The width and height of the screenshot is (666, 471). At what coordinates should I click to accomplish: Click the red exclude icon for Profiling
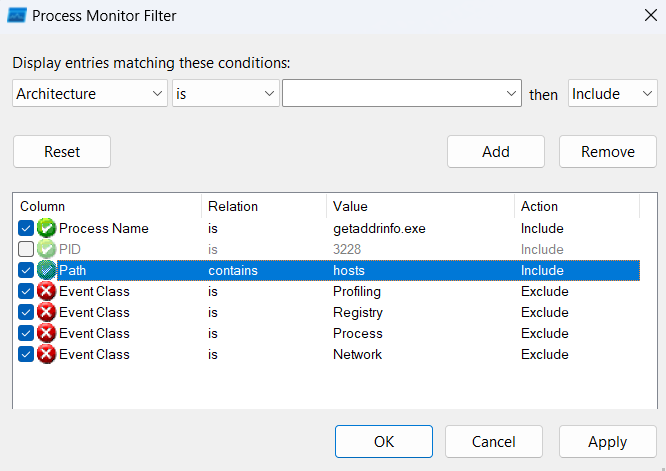coord(46,291)
